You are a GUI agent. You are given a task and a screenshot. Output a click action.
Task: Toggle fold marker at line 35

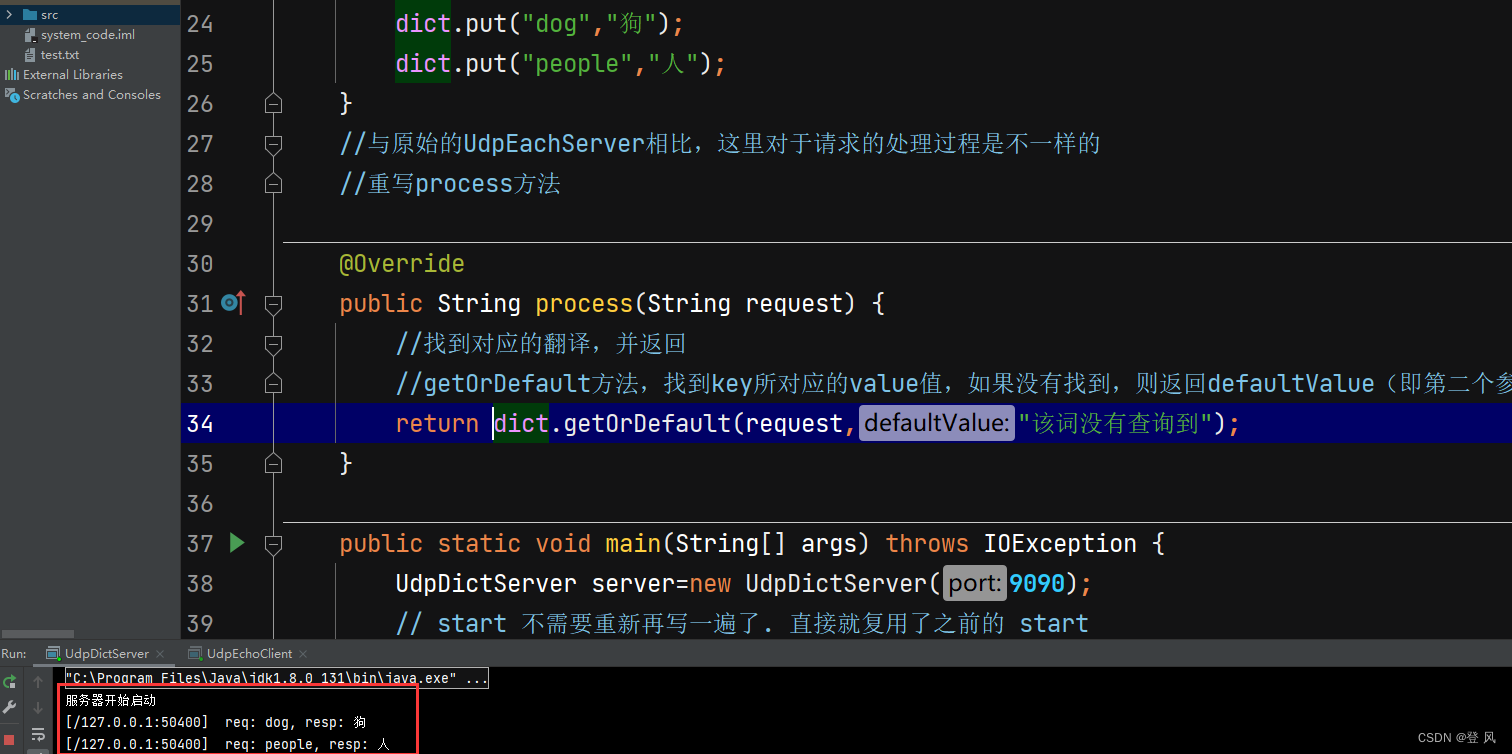coord(273,464)
